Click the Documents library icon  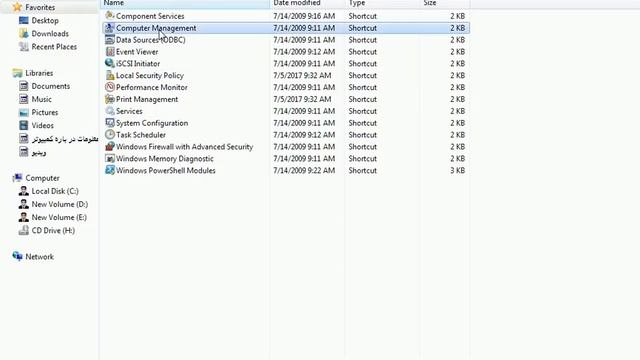(x=24, y=86)
